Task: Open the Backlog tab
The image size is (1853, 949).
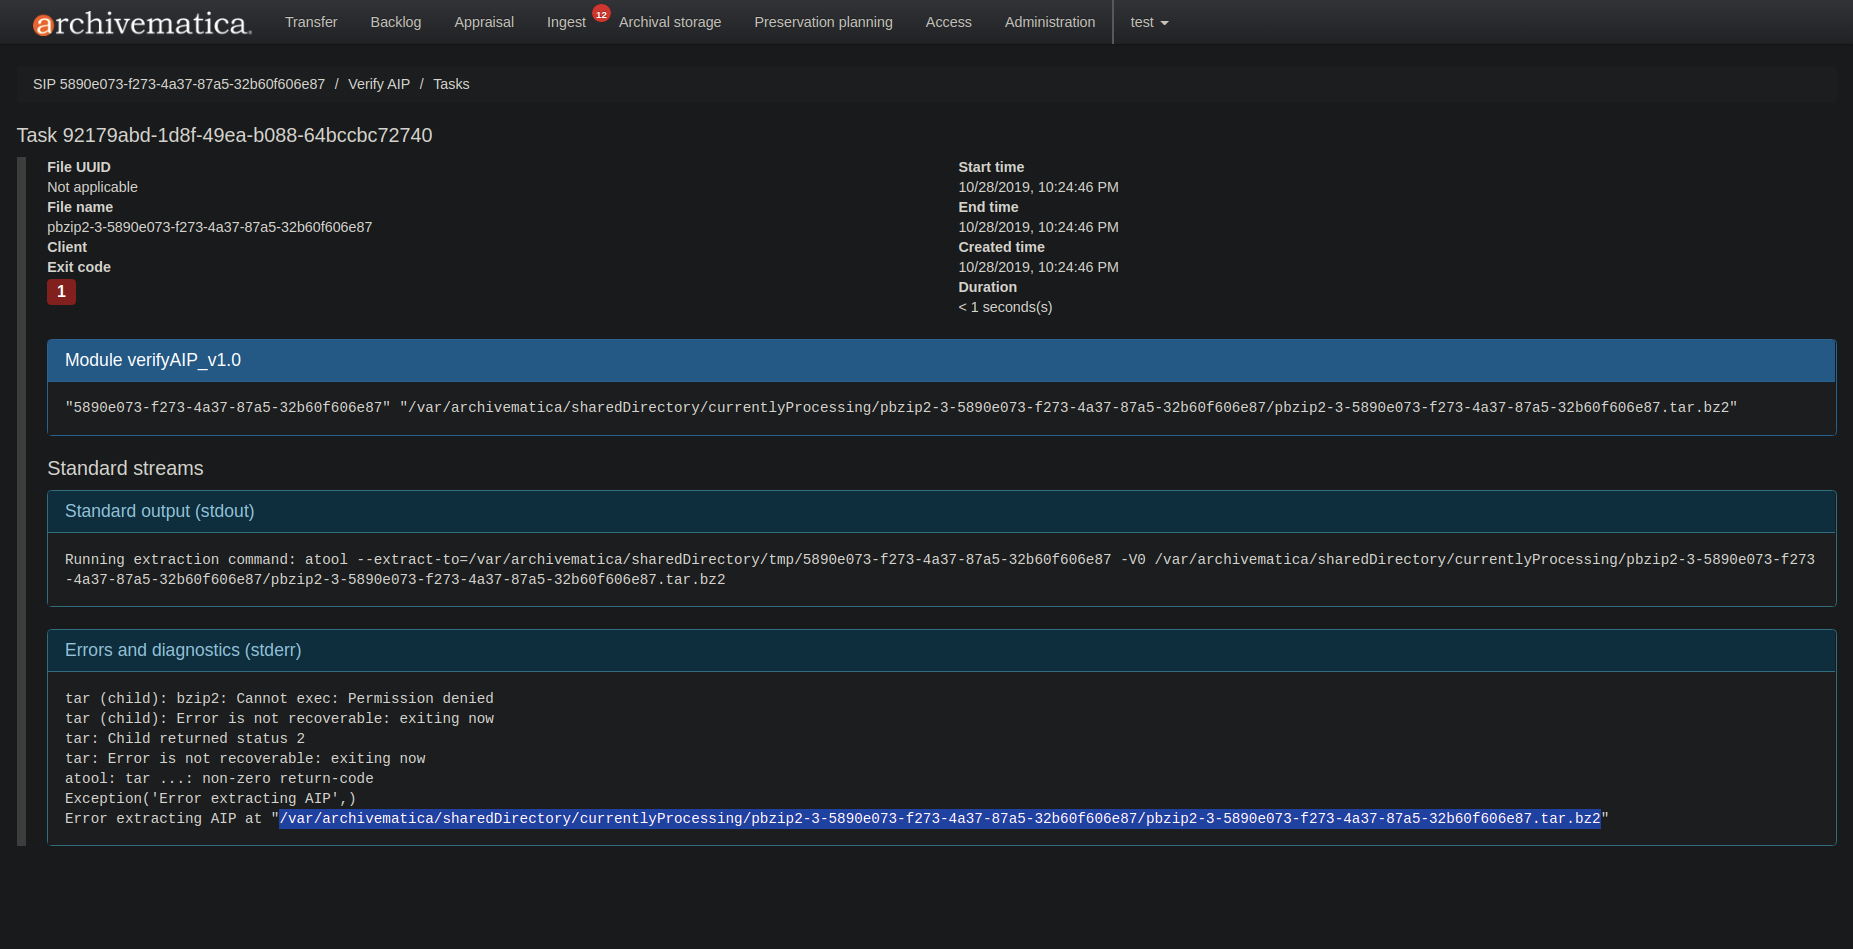Action: point(395,22)
